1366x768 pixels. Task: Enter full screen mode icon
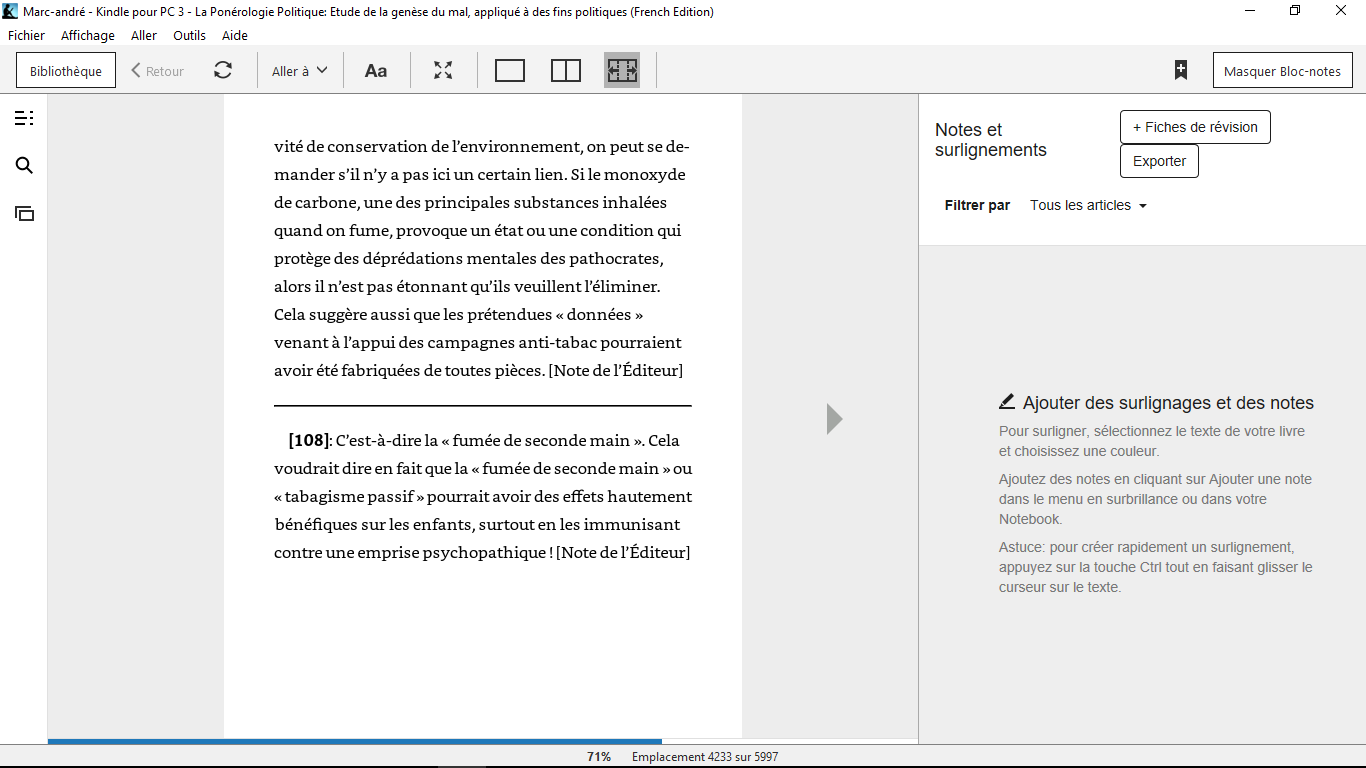443,70
